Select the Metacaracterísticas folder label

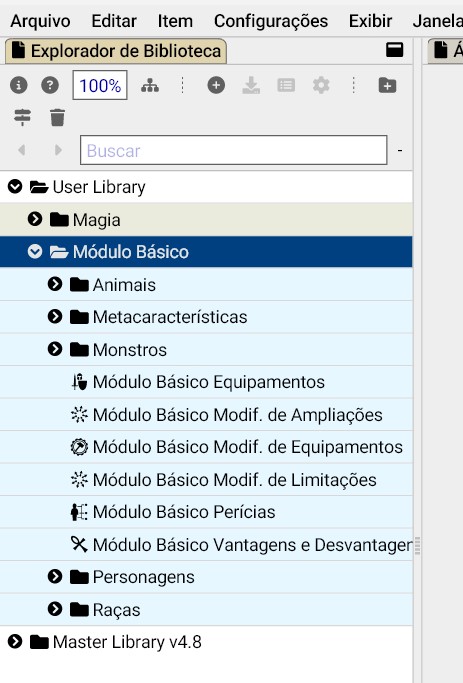tap(170, 317)
